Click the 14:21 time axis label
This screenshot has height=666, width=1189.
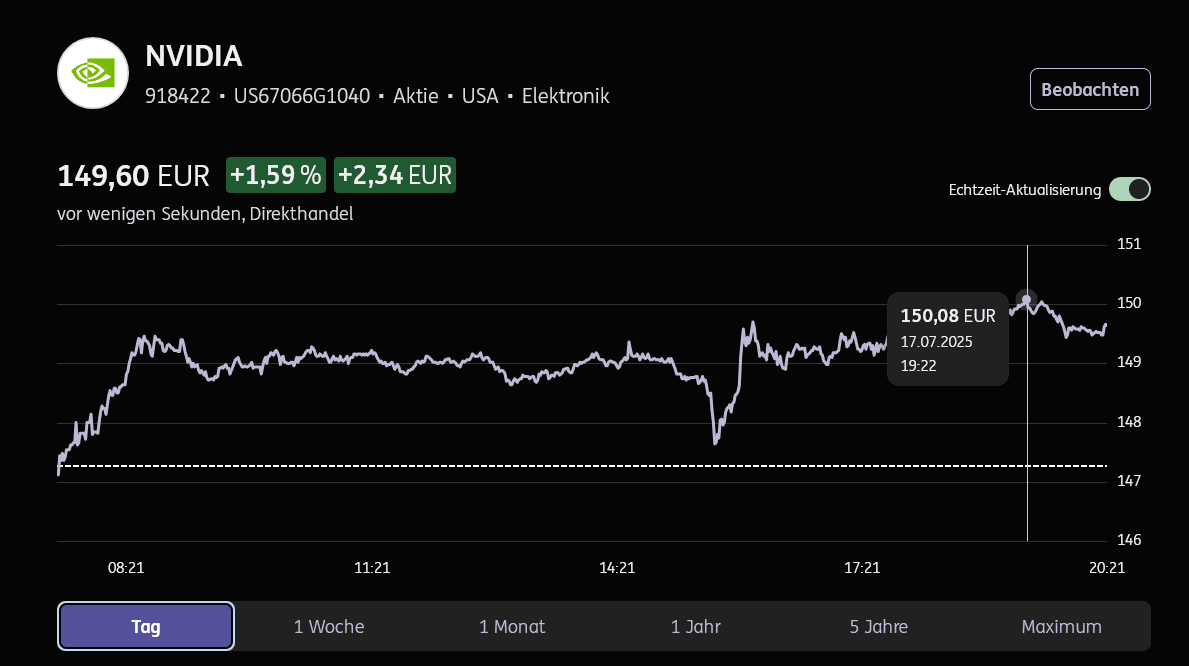coord(616,567)
